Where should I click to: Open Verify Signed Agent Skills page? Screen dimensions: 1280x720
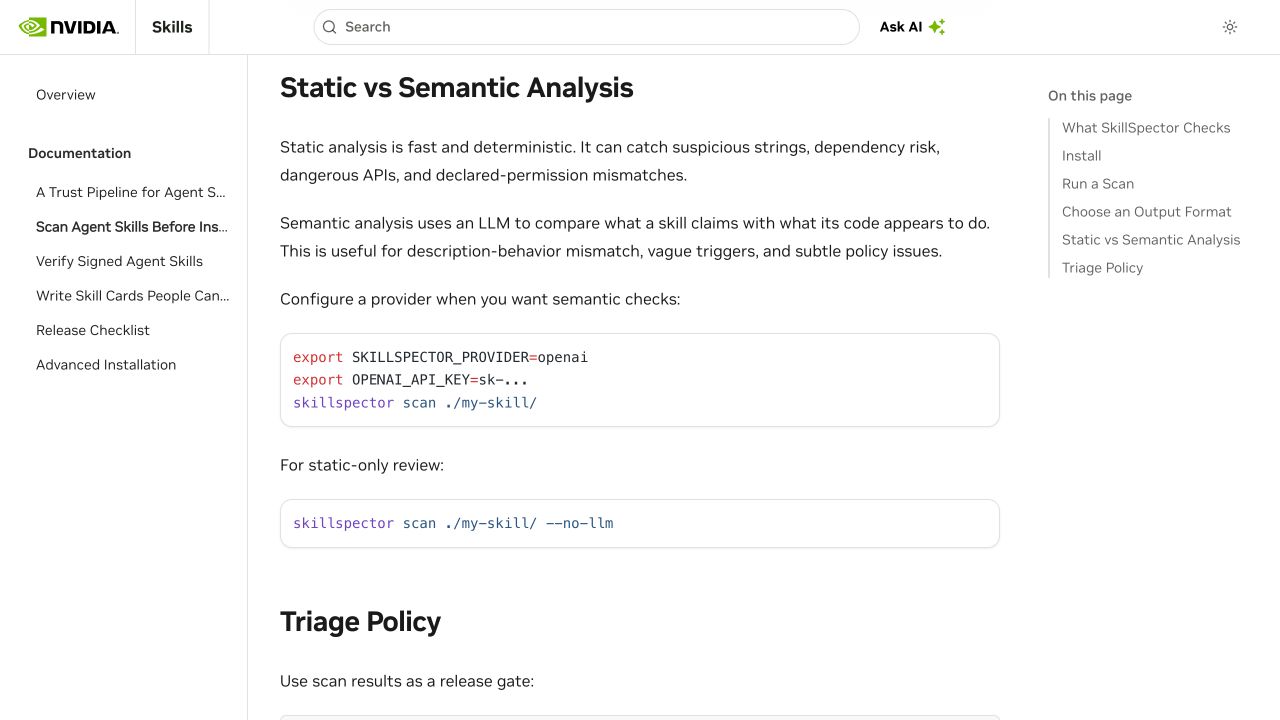coord(119,261)
